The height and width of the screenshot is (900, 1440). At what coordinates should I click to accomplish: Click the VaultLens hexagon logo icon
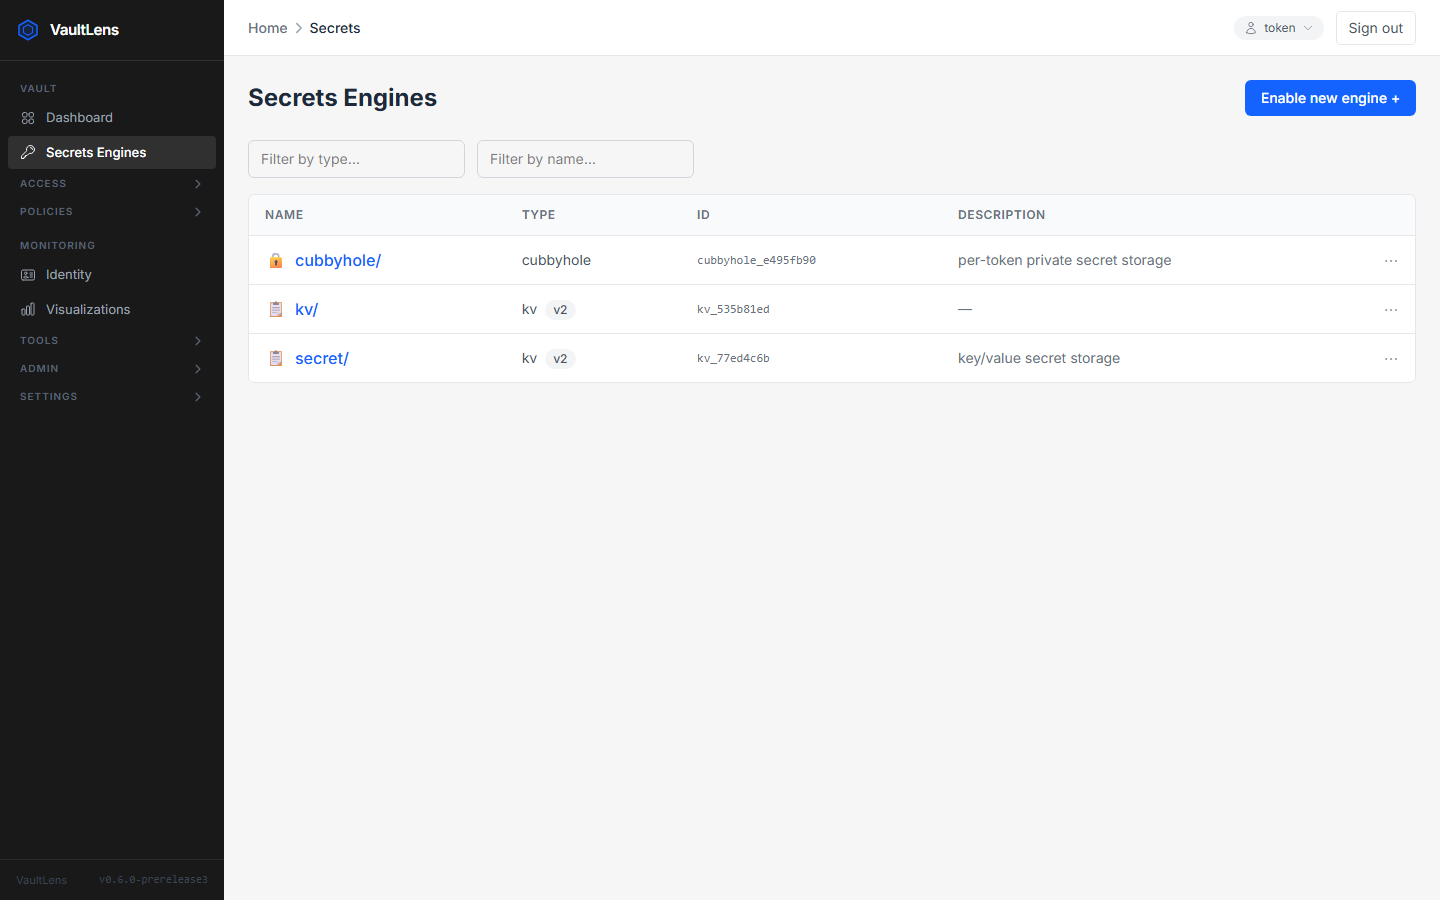click(28, 30)
